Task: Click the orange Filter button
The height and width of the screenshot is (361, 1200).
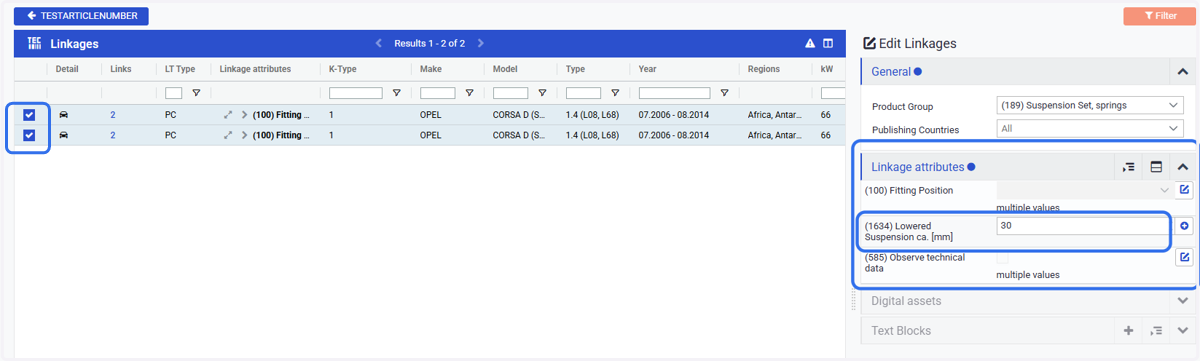Action: point(1159,16)
